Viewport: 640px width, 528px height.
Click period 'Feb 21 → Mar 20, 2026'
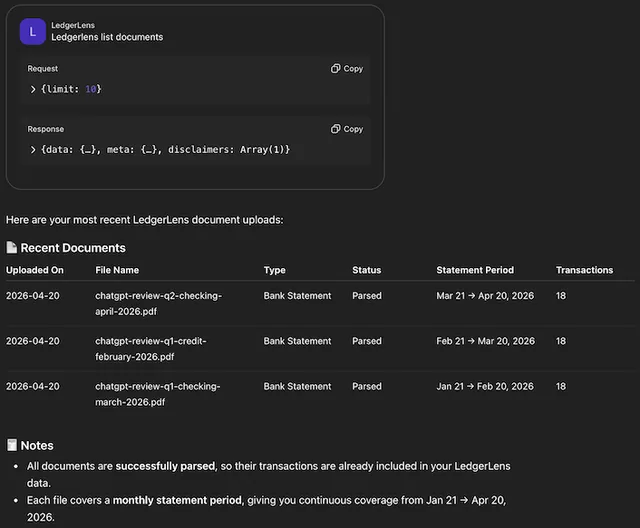point(485,341)
